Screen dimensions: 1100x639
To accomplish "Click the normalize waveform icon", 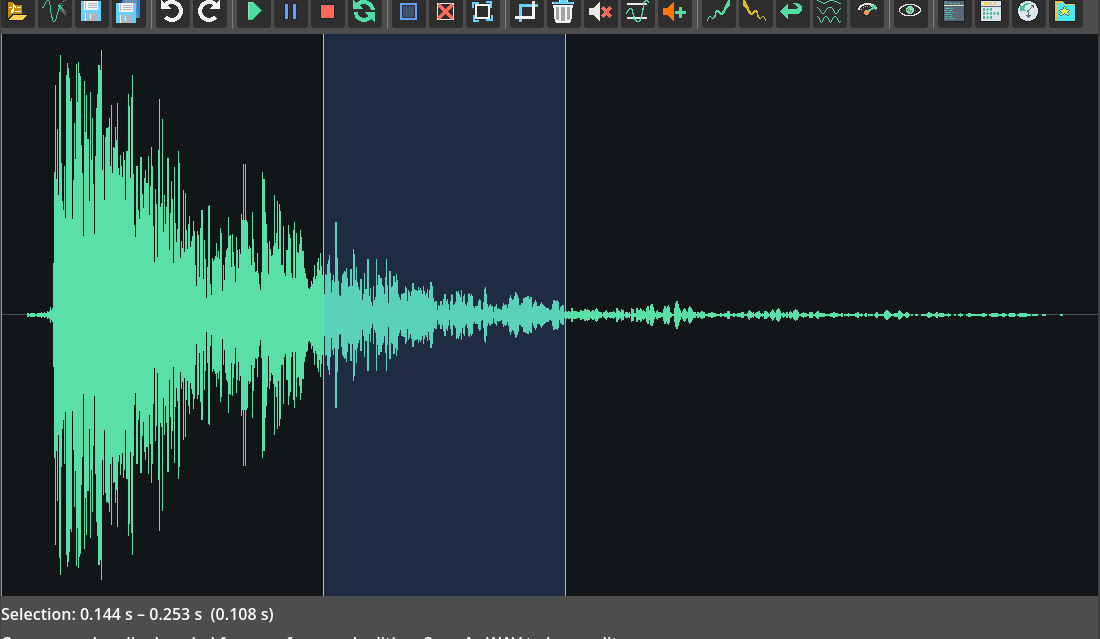I will (x=637, y=11).
